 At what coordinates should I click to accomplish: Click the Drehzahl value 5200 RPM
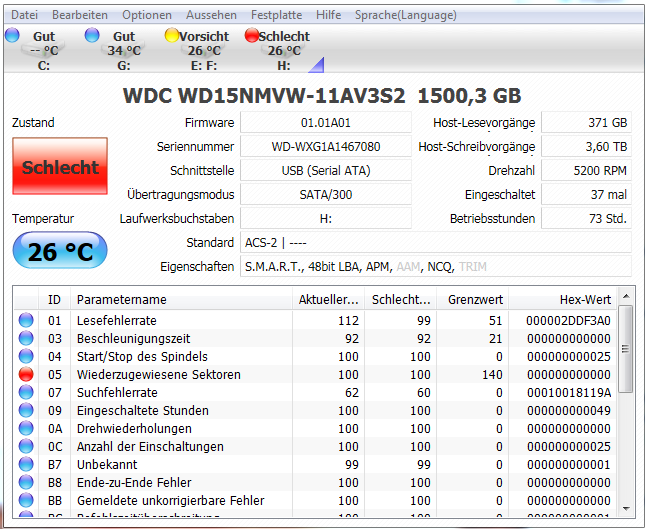(586, 170)
